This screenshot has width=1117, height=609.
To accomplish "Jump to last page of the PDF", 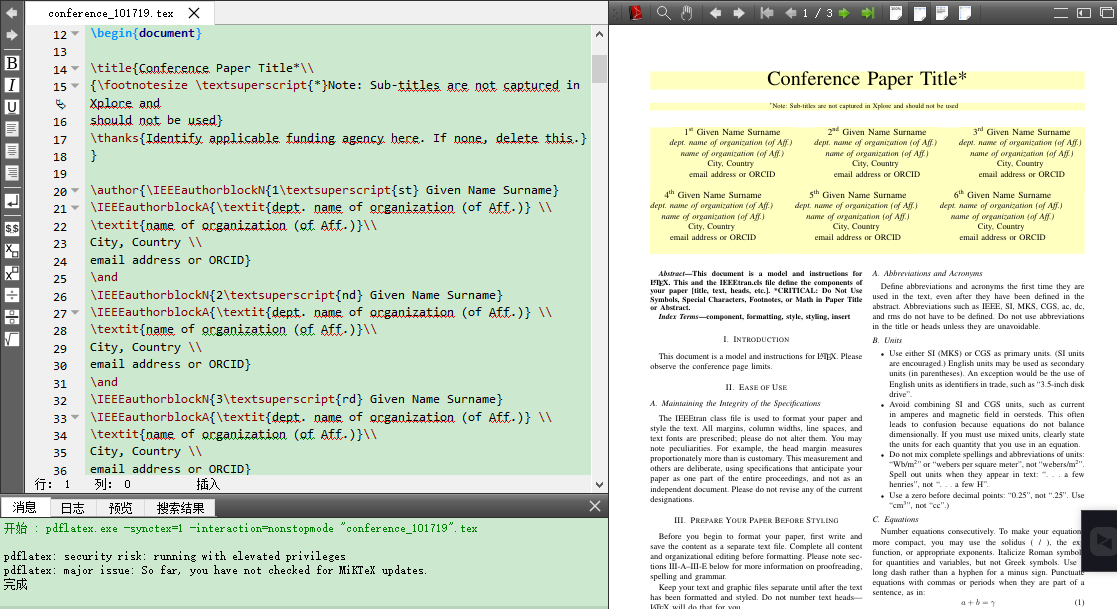I will tap(867, 13).
